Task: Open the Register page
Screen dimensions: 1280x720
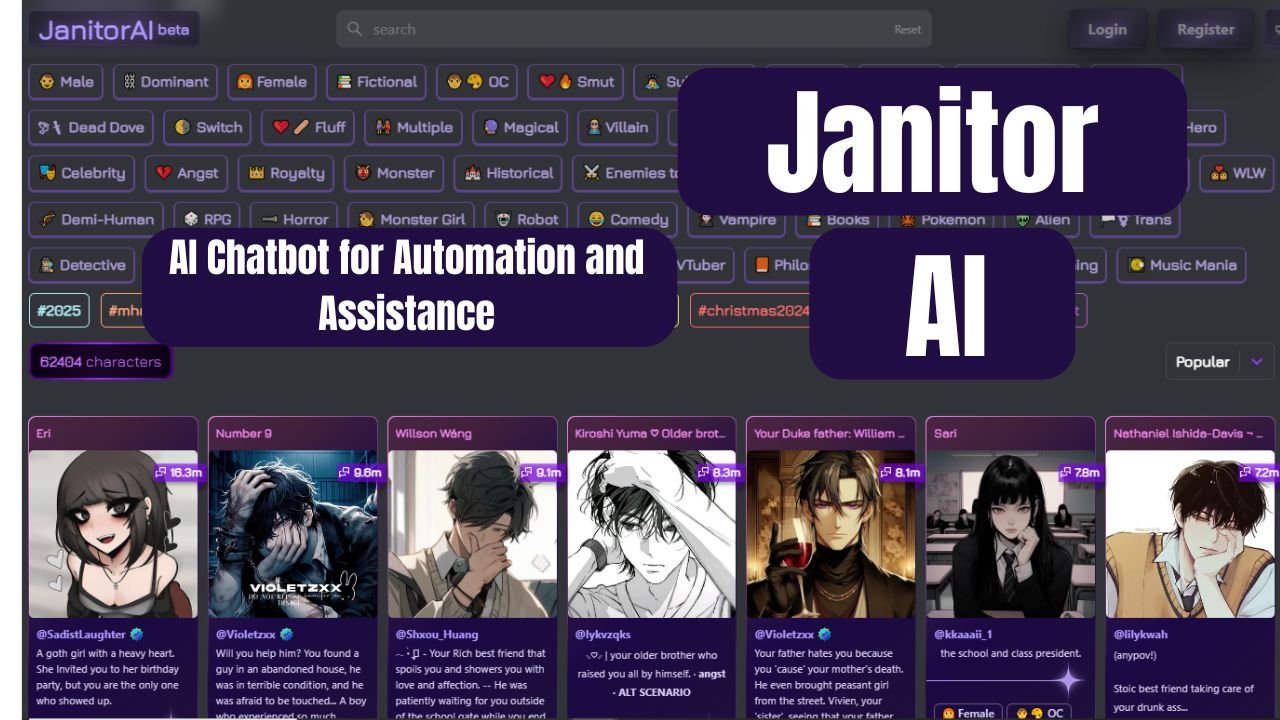Action: pyautogui.click(x=1205, y=30)
